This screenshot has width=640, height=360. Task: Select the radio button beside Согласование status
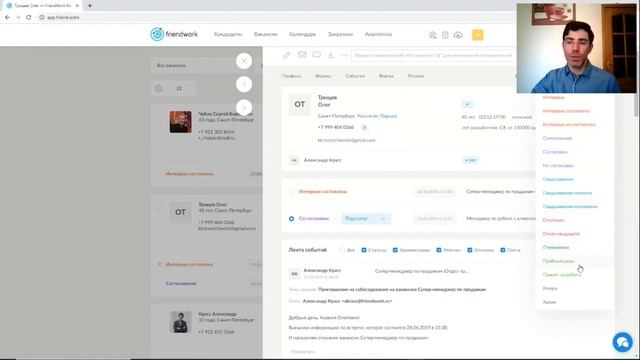[x=291, y=219]
